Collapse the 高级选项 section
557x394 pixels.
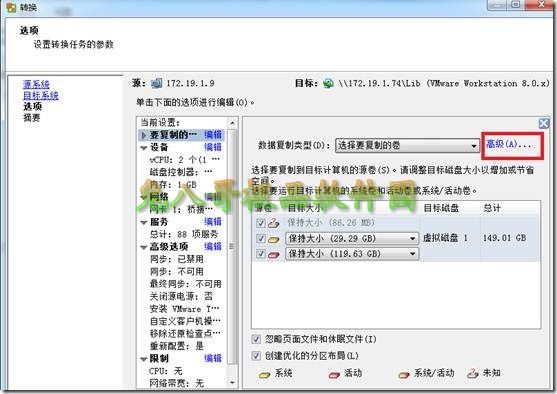click(x=144, y=247)
